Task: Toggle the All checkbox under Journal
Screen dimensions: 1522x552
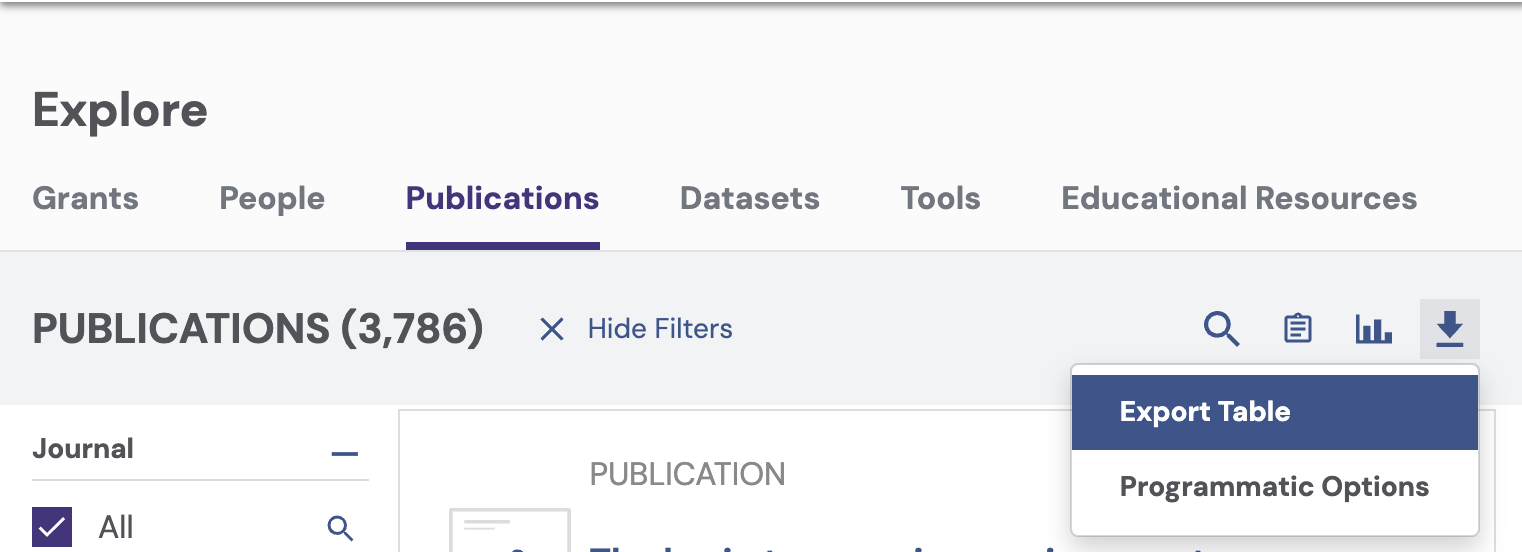Action: (x=52, y=528)
